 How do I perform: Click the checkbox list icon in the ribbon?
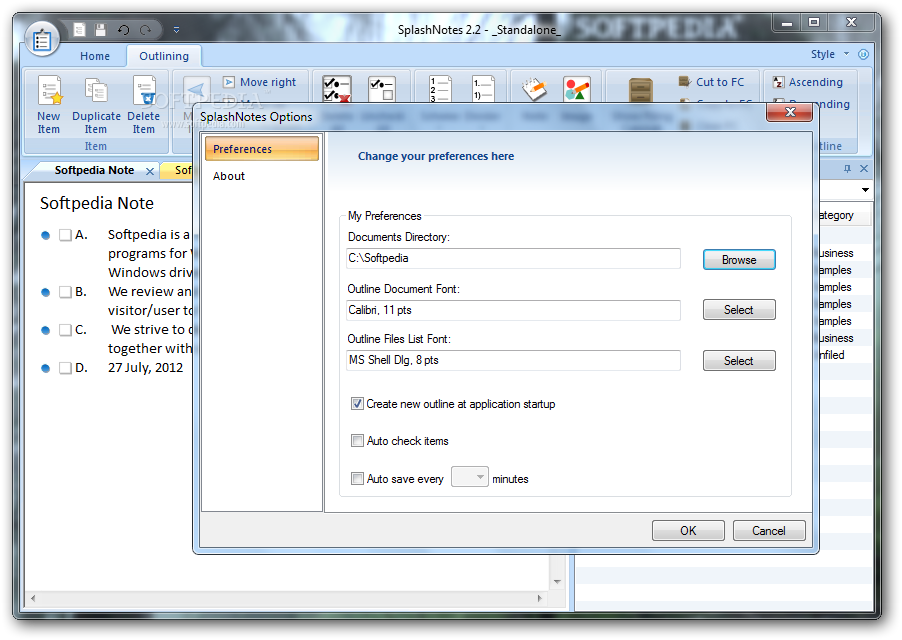pos(382,89)
